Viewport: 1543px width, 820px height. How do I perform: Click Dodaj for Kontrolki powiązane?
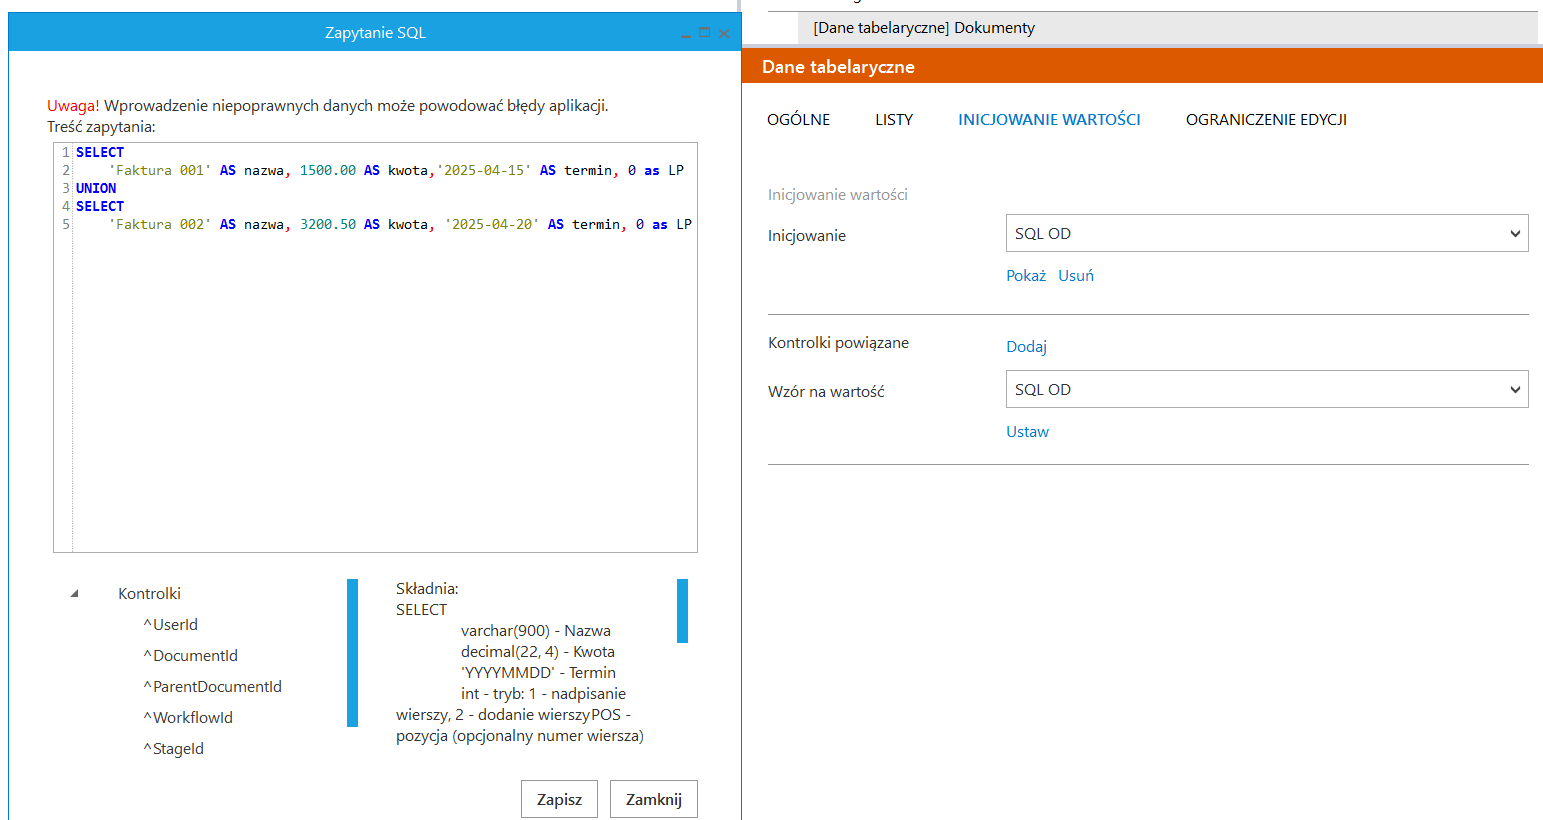pyautogui.click(x=1026, y=347)
